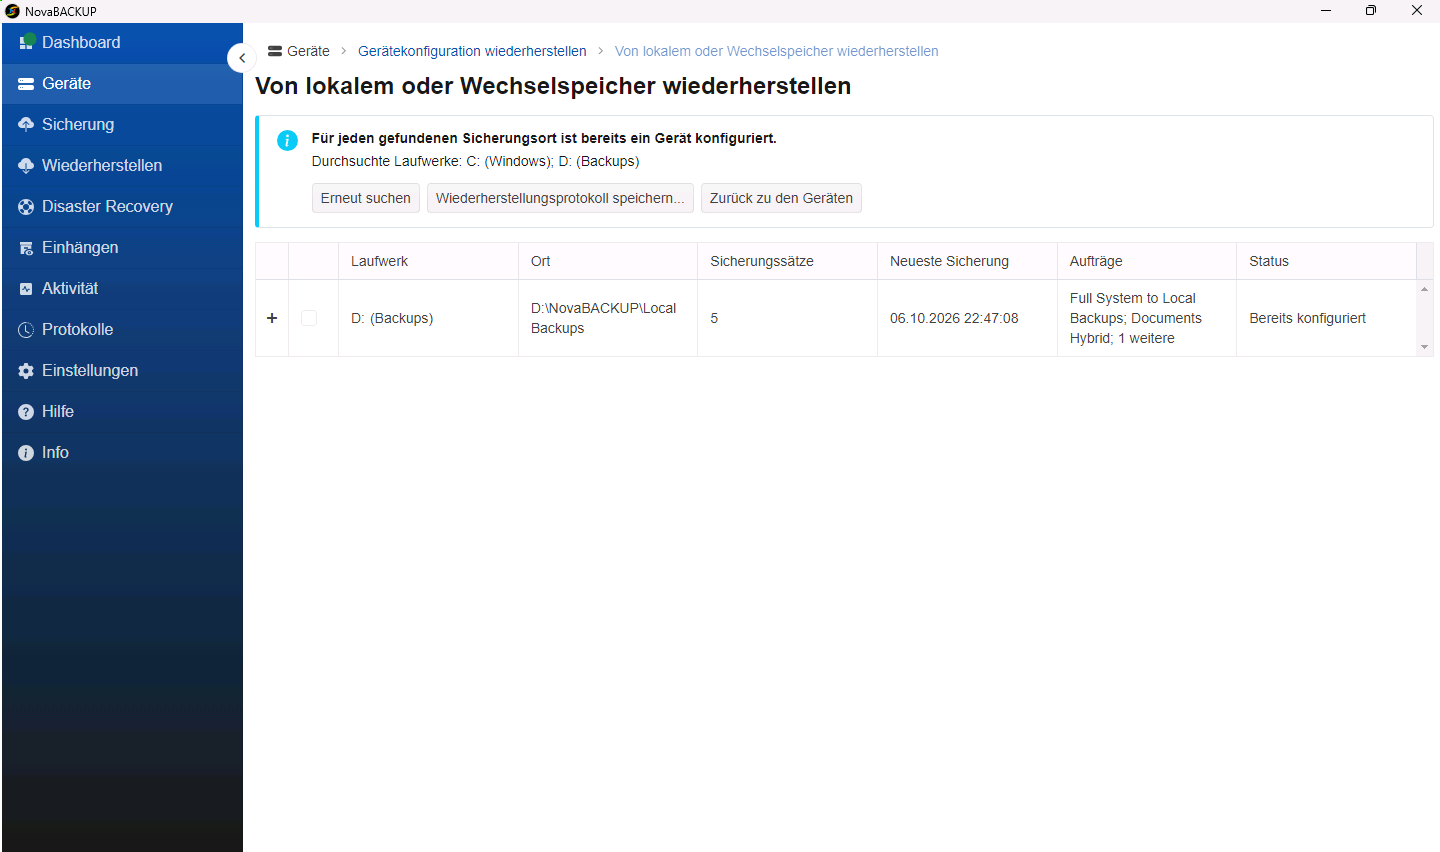Click the NovaBACKUP logo in title bar
1440x852 pixels.
click(x=12, y=11)
